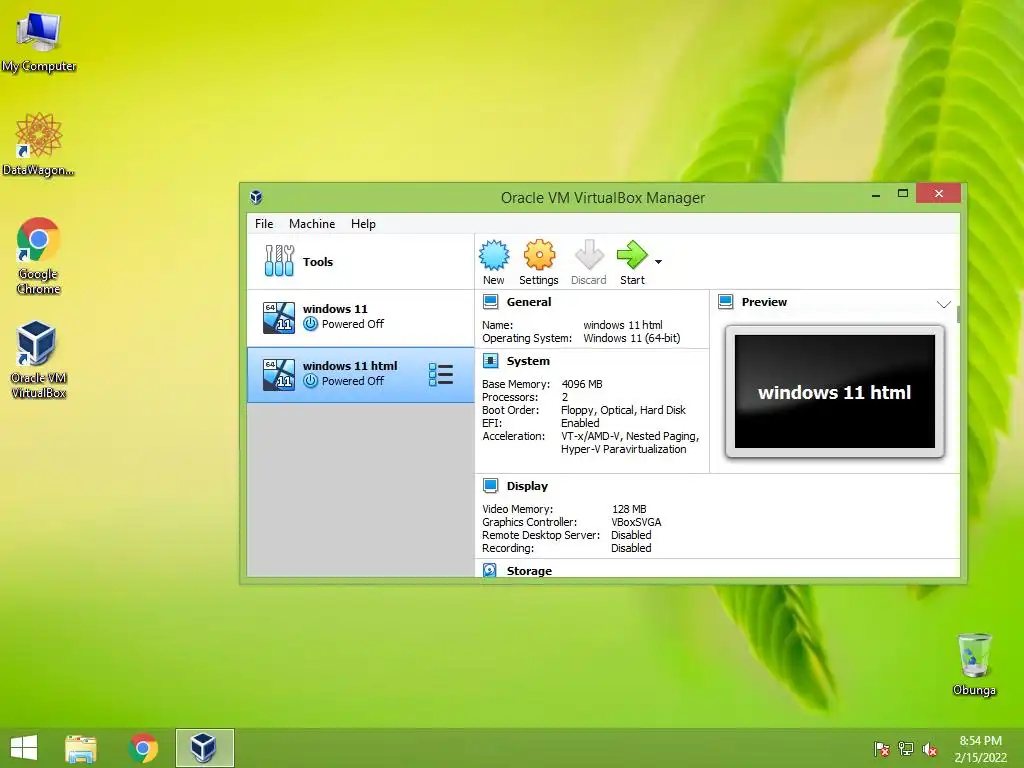Click windows 11 html Powered Off state icon
This screenshot has width=1024, height=768.
point(311,381)
